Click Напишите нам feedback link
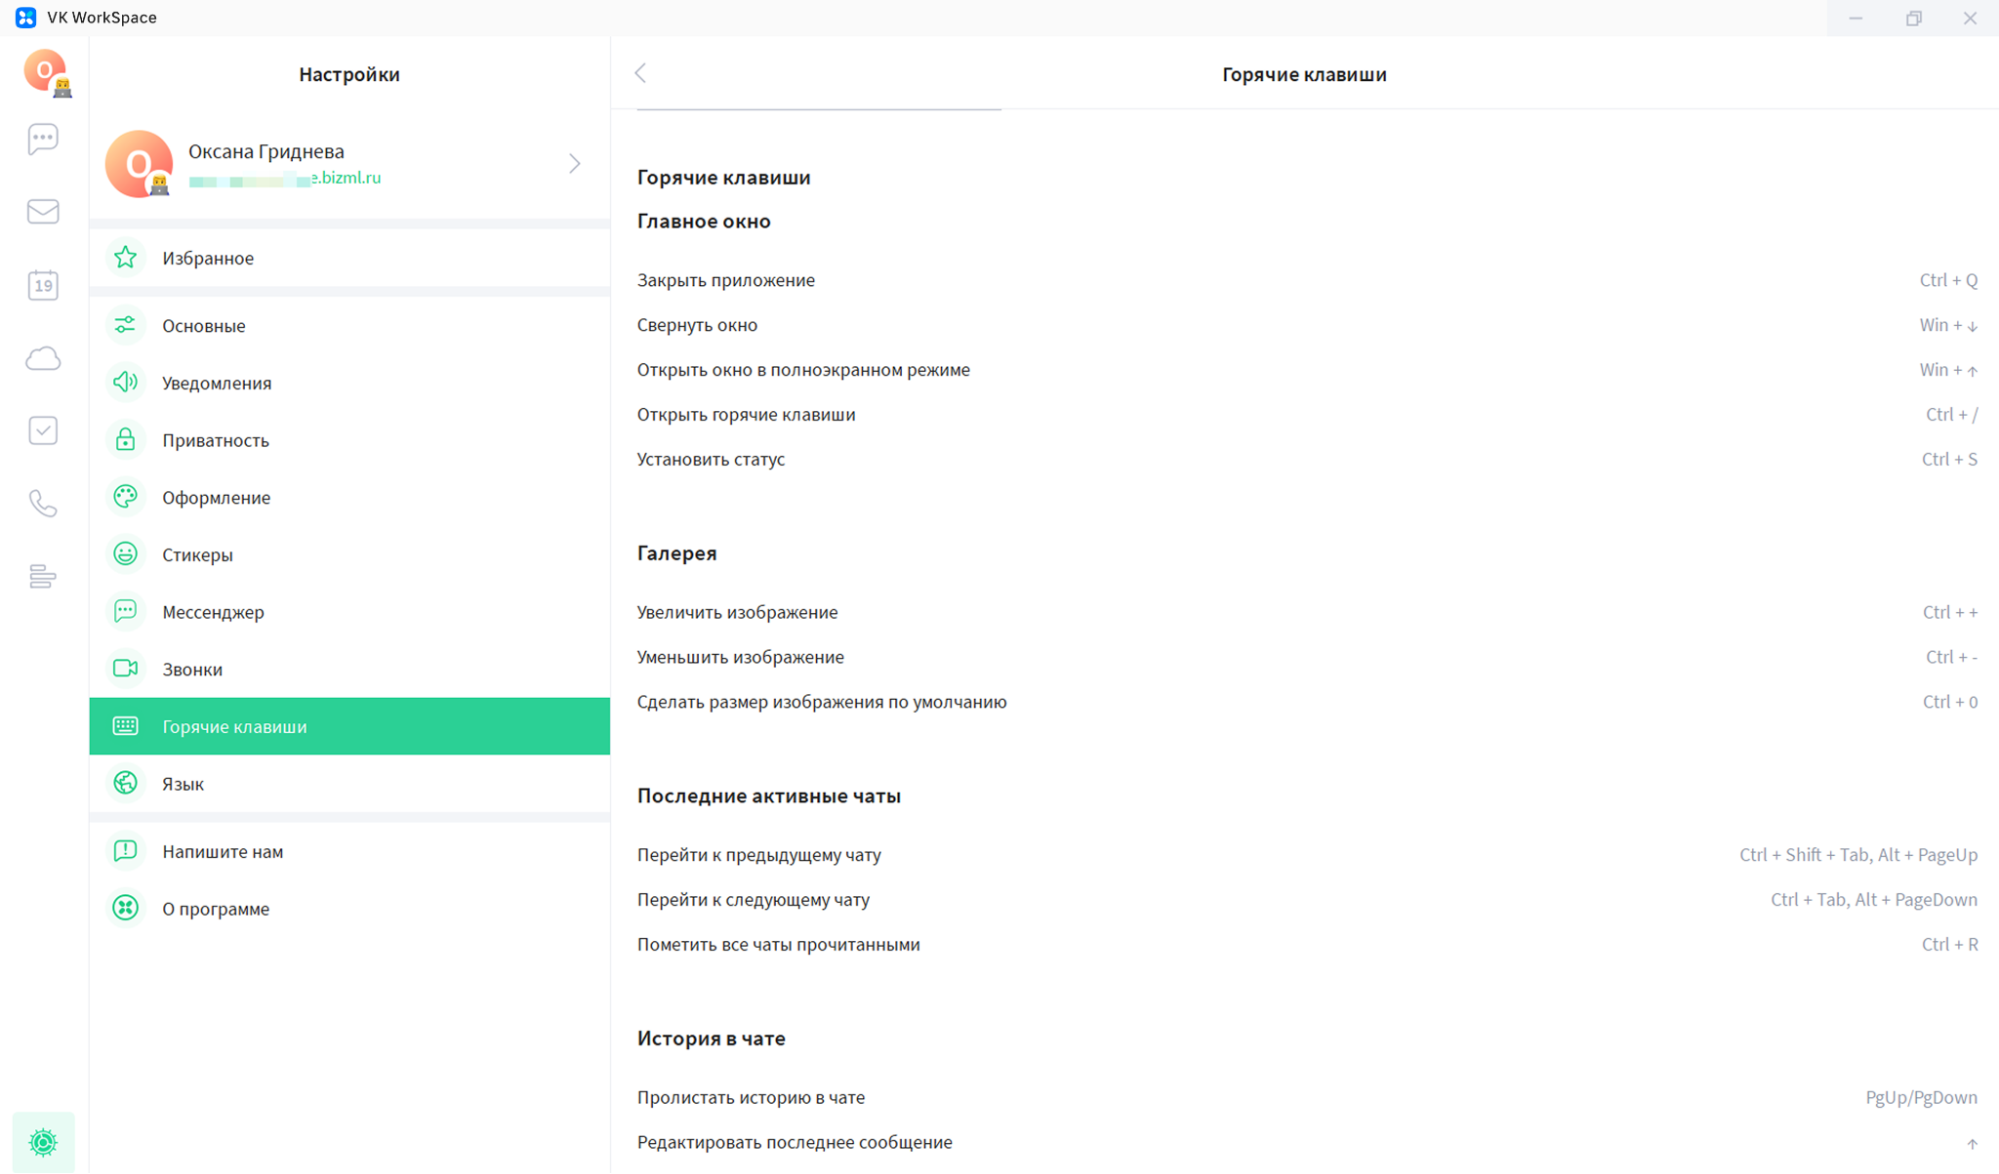Image resolution: width=1999 pixels, height=1174 pixels. (x=223, y=851)
